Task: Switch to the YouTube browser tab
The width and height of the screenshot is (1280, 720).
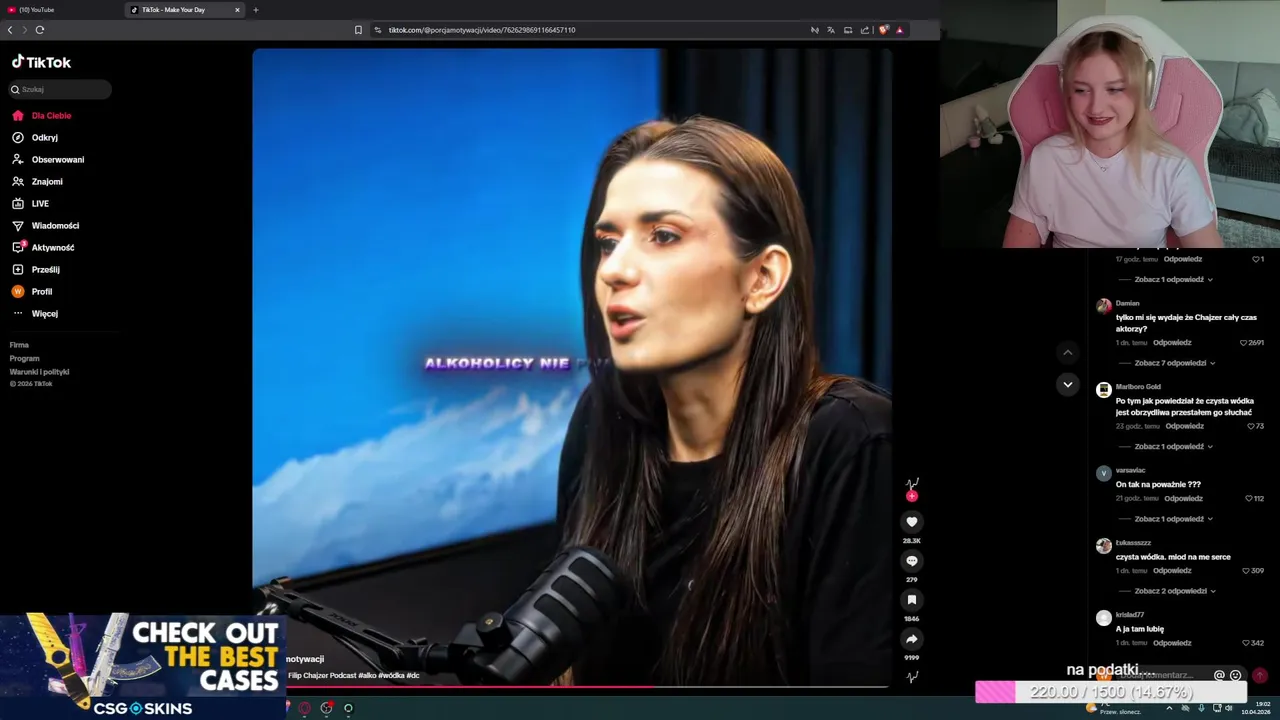Action: click(62, 10)
